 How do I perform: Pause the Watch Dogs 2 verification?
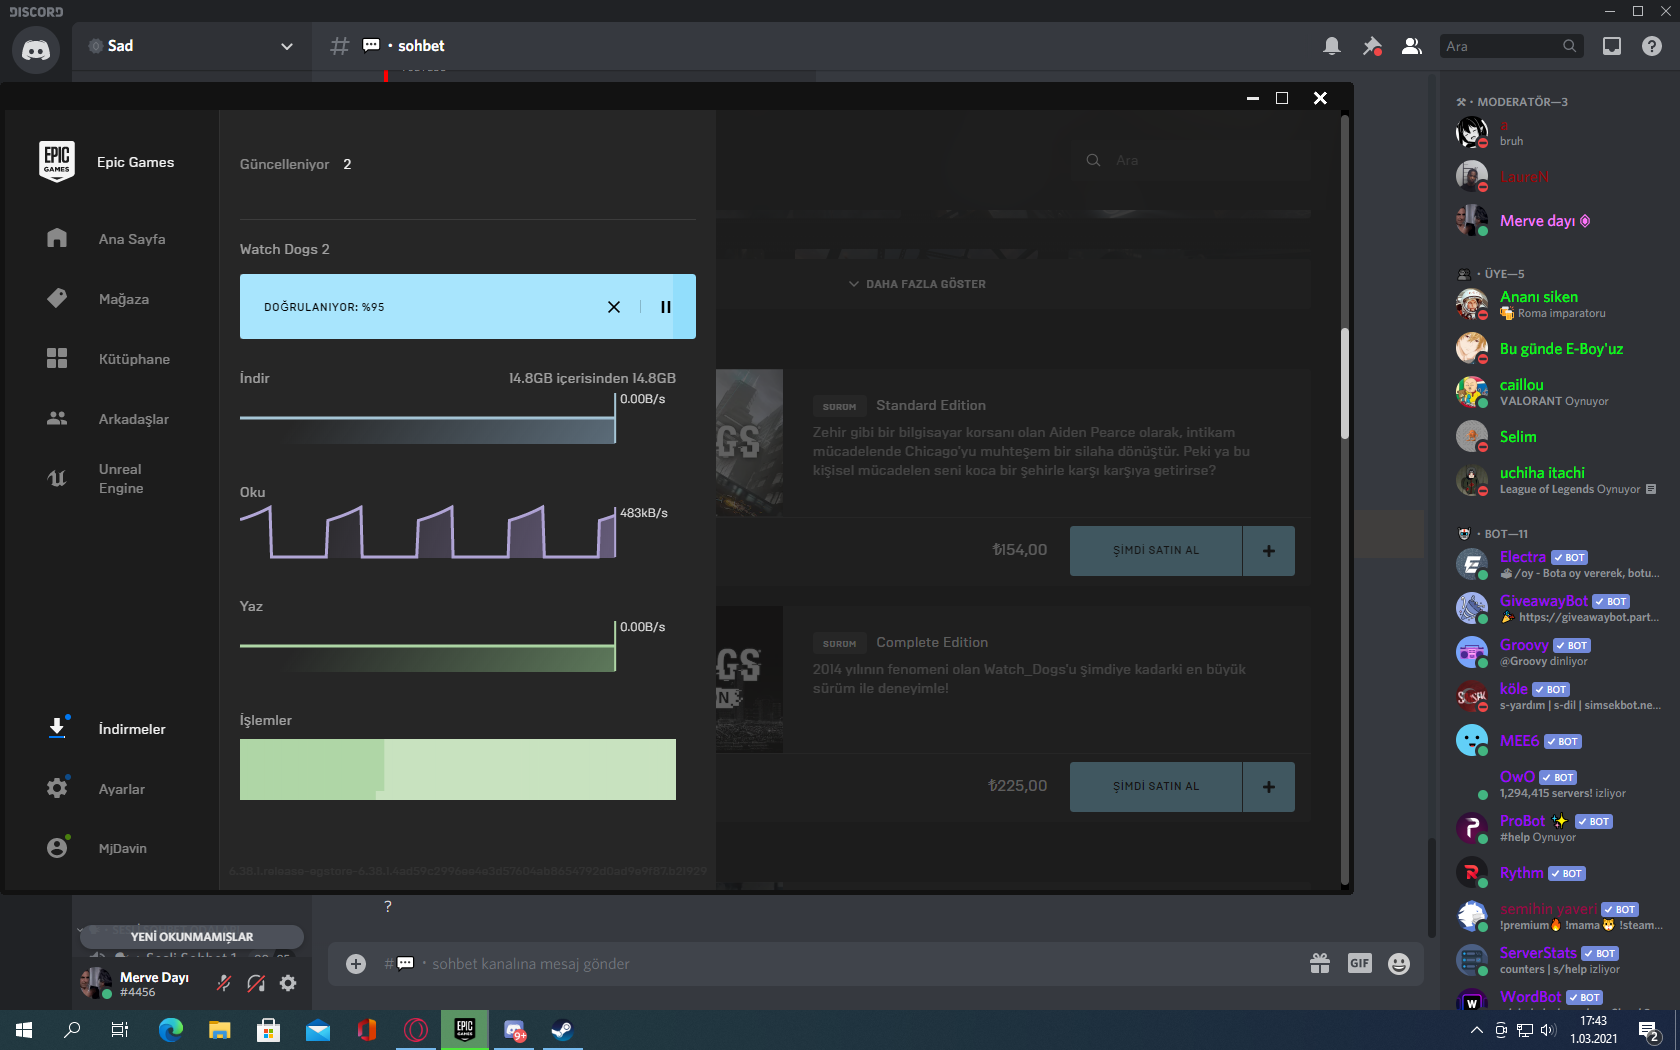tap(665, 307)
